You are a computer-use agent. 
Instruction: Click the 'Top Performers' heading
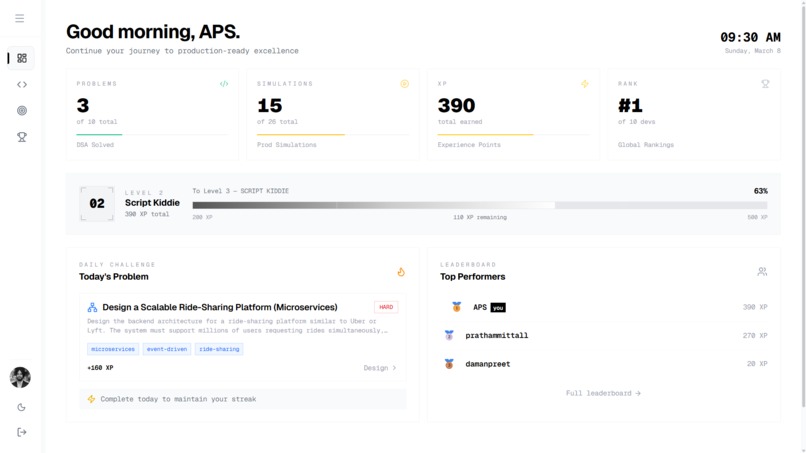click(x=472, y=277)
